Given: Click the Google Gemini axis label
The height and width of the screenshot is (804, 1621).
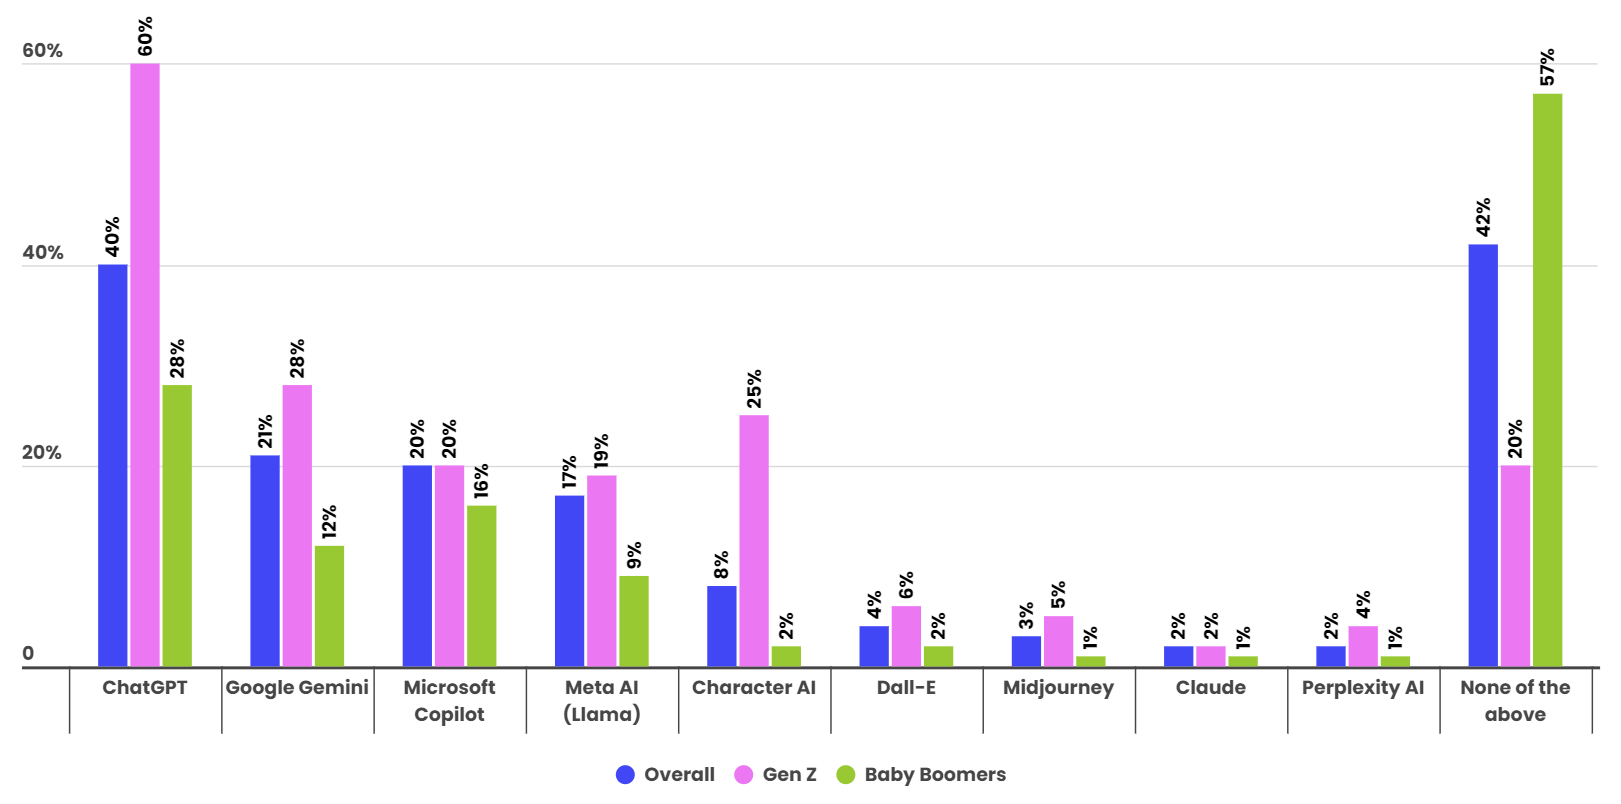Looking at the screenshot, I should tap(297, 687).
